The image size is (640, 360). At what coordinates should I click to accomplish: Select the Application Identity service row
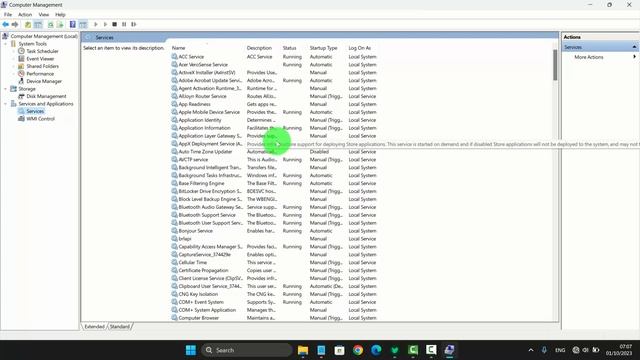point(274,120)
